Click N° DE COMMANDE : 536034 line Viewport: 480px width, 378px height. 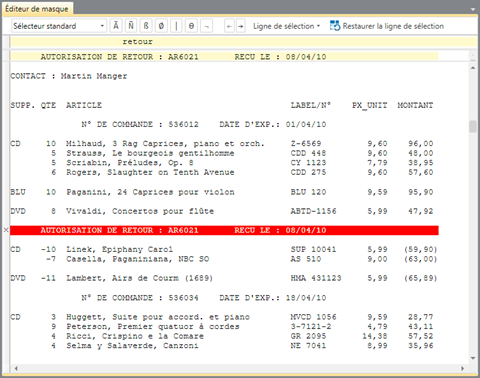(x=140, y=298)
